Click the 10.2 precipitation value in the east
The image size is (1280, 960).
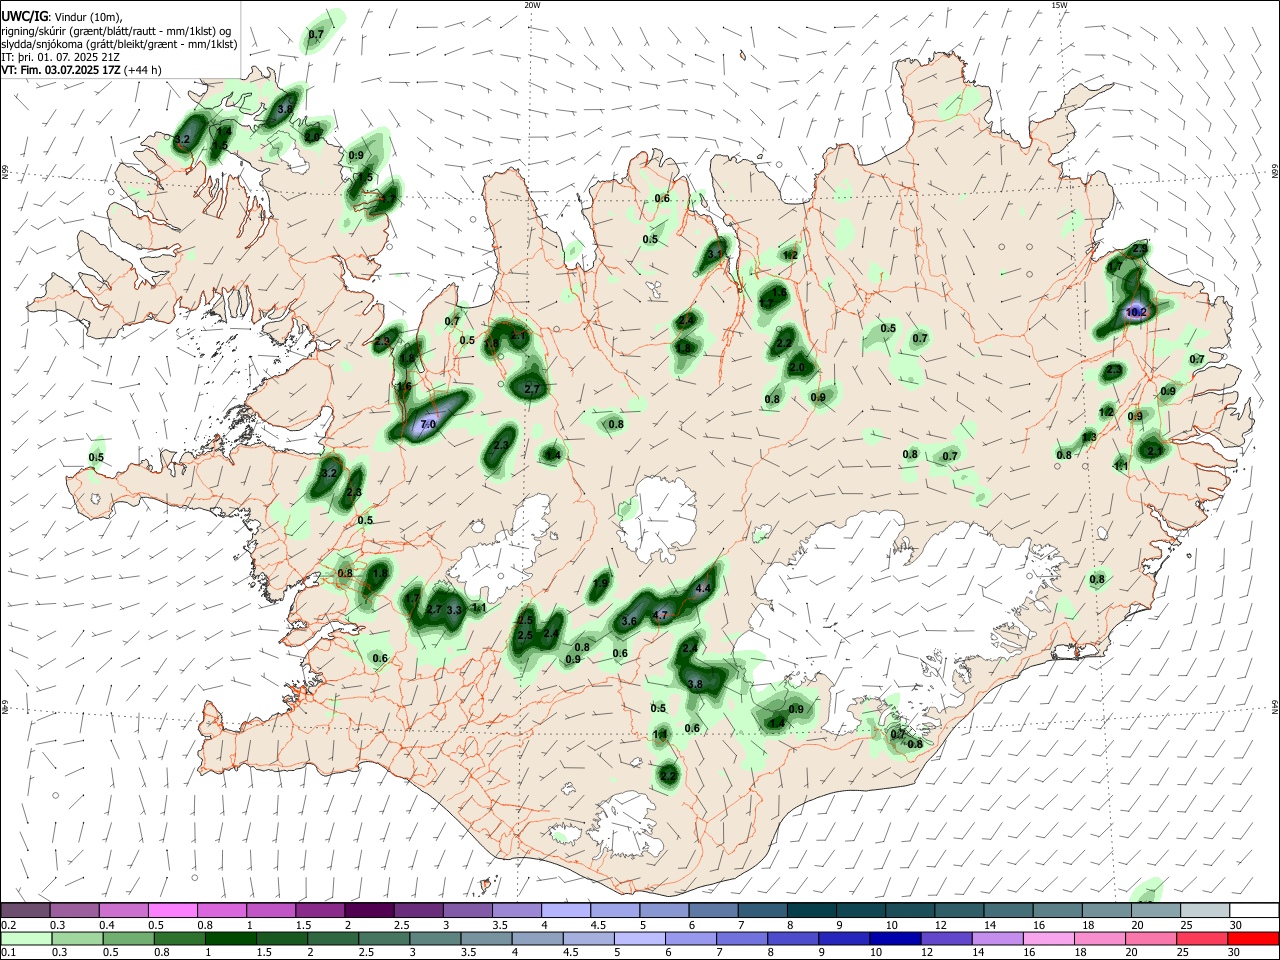pyautogui.click(x=1136, y=312)
